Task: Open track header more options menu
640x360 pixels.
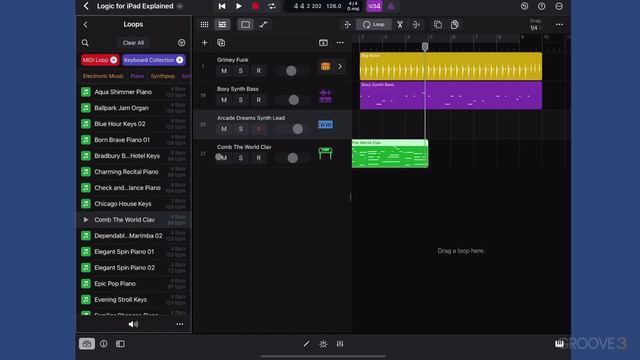Action: pos(340,43)
